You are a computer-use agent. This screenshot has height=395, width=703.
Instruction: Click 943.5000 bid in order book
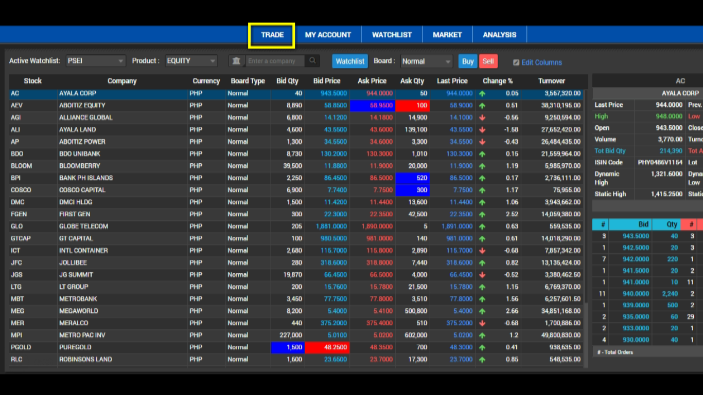point(636,236)
